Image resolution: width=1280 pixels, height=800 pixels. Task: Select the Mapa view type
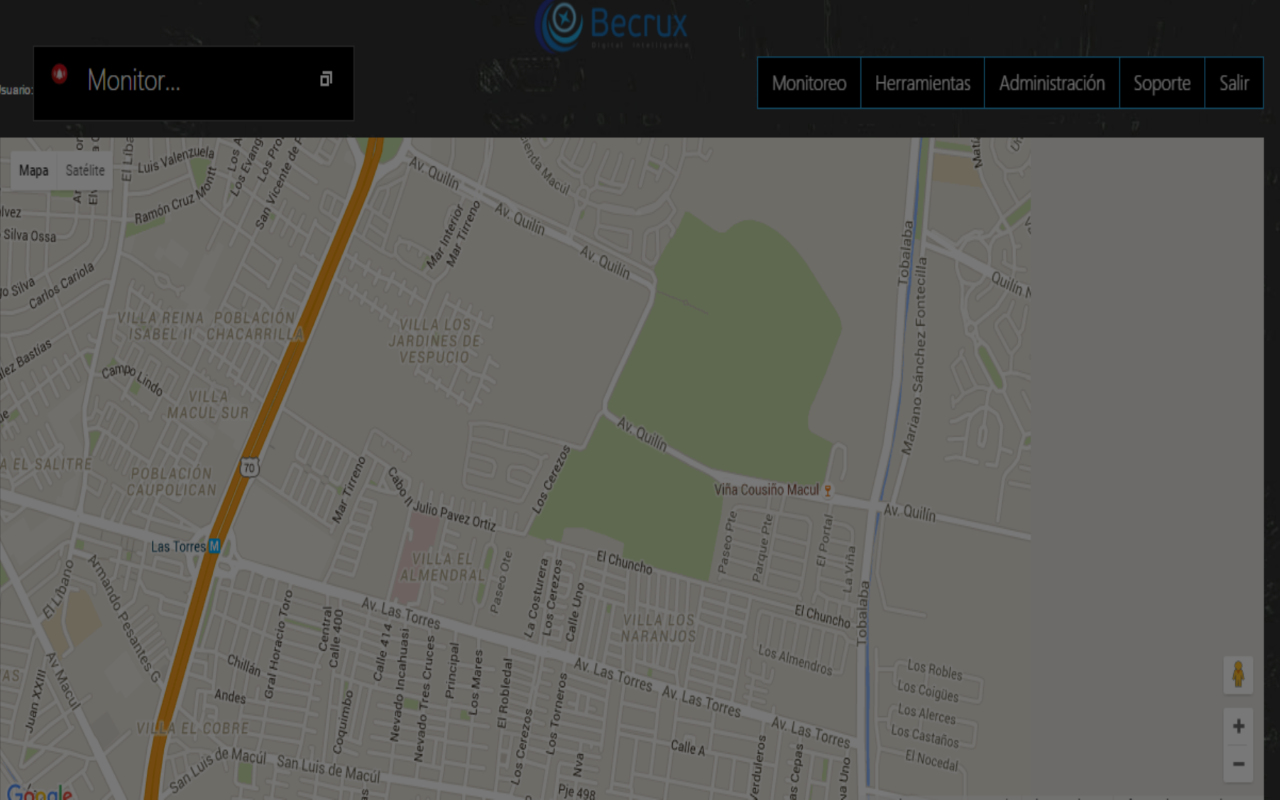click(x=34, y=171)
